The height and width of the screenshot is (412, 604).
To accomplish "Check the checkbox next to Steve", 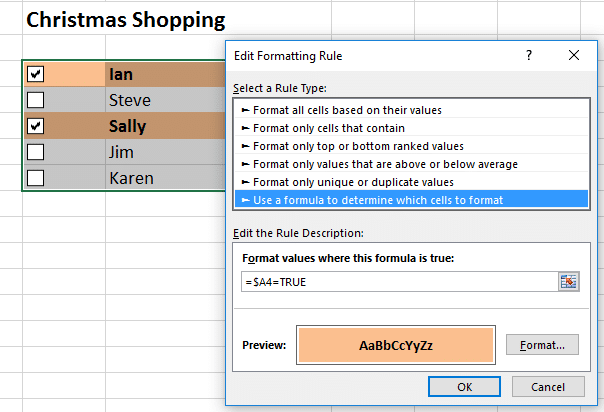I will (36, 100).
